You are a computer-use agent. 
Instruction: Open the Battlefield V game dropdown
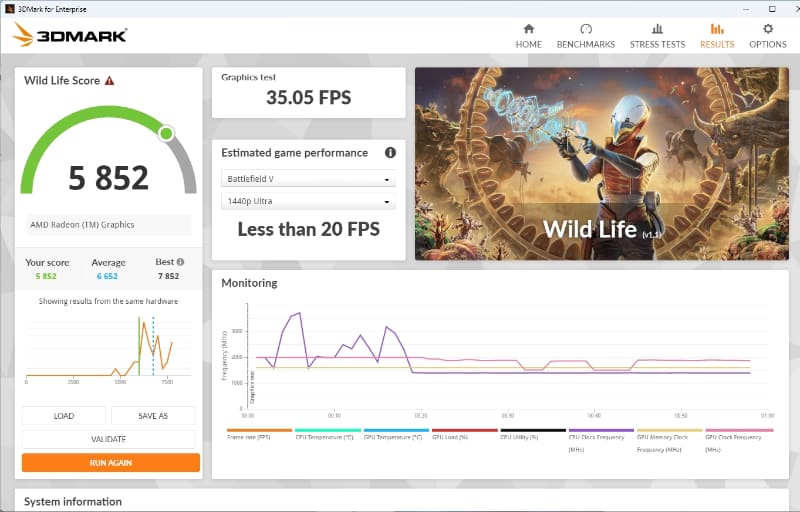308,179
